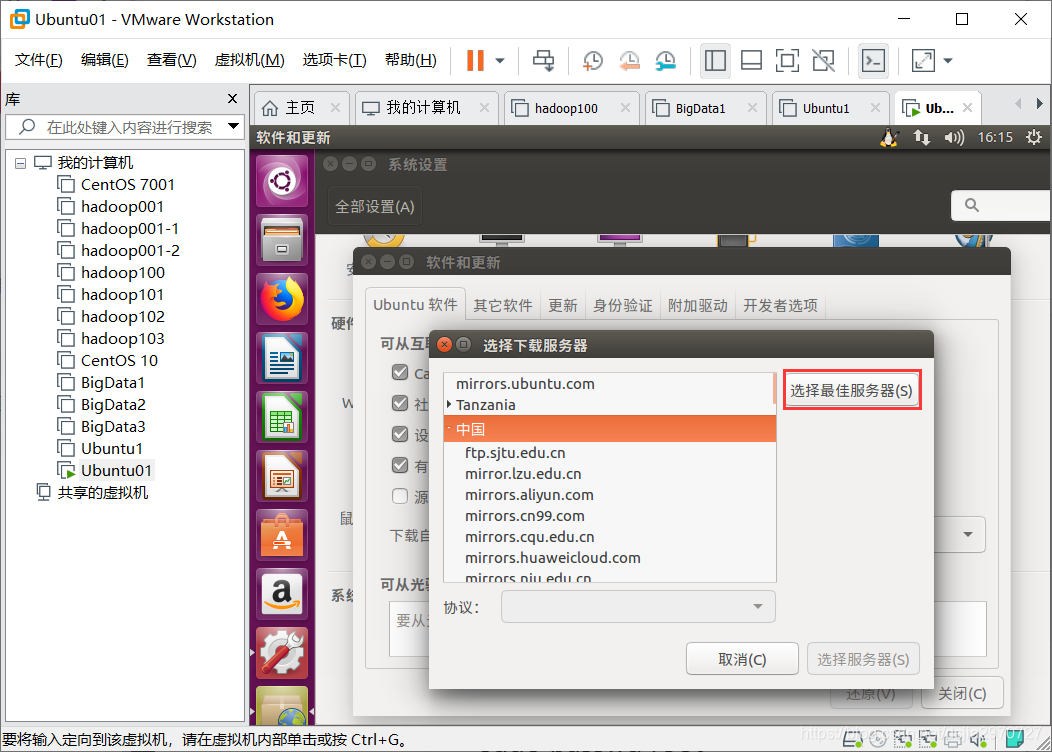Launch Firefox from the Ubuntu launcher

pos(282,299)
